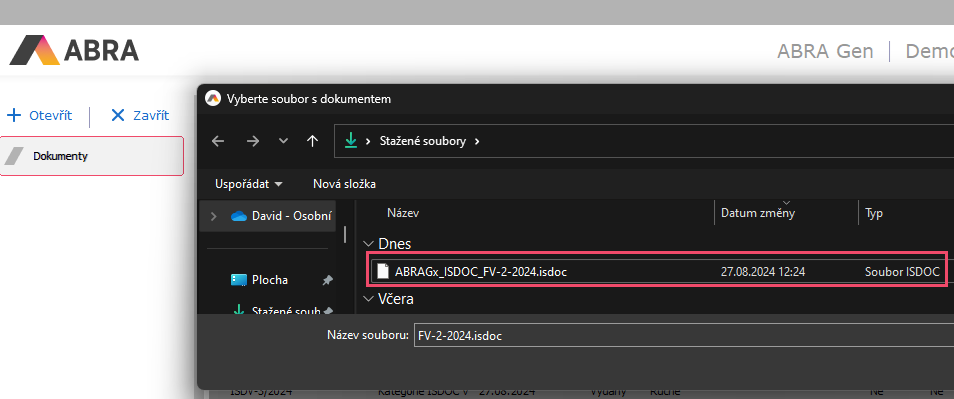Select the Dokumenty tab in sidebar
Viewport: 954px width, 399px height.
pyautogui.click(x=92, y=156)
